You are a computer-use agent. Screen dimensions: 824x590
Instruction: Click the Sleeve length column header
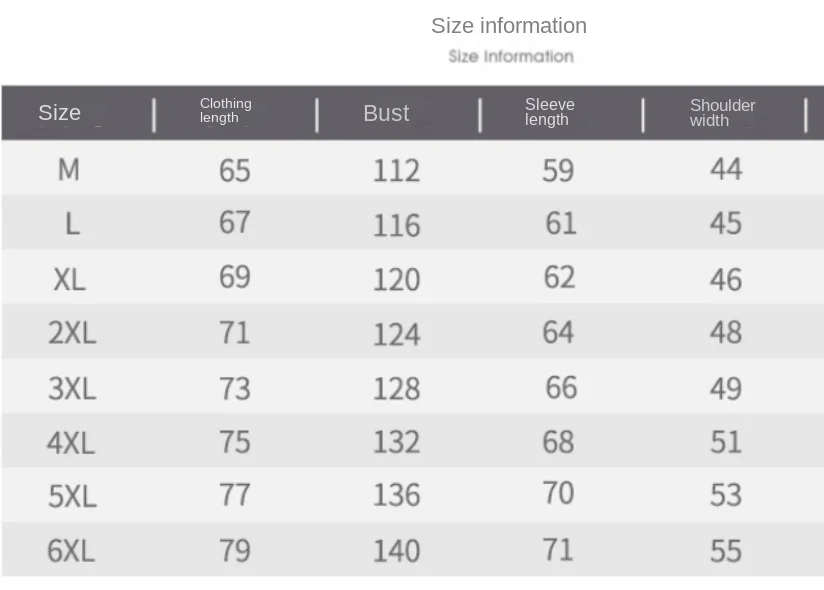click(x=550, y=112)
